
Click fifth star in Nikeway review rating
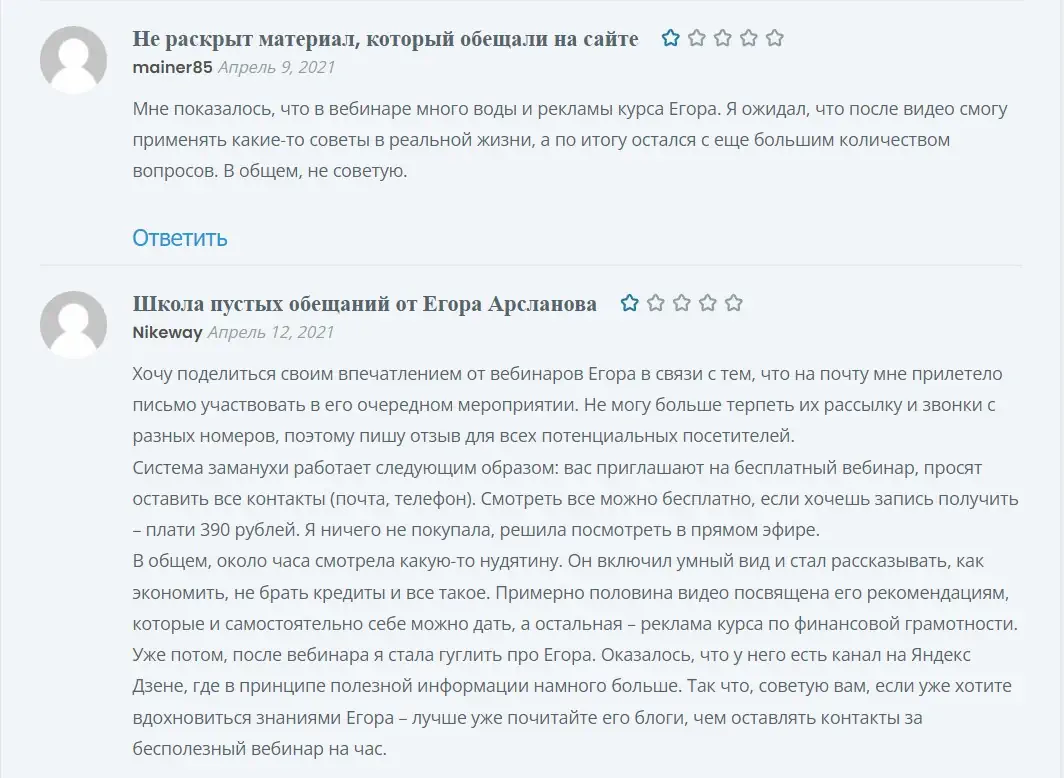(x=734, y=303)
